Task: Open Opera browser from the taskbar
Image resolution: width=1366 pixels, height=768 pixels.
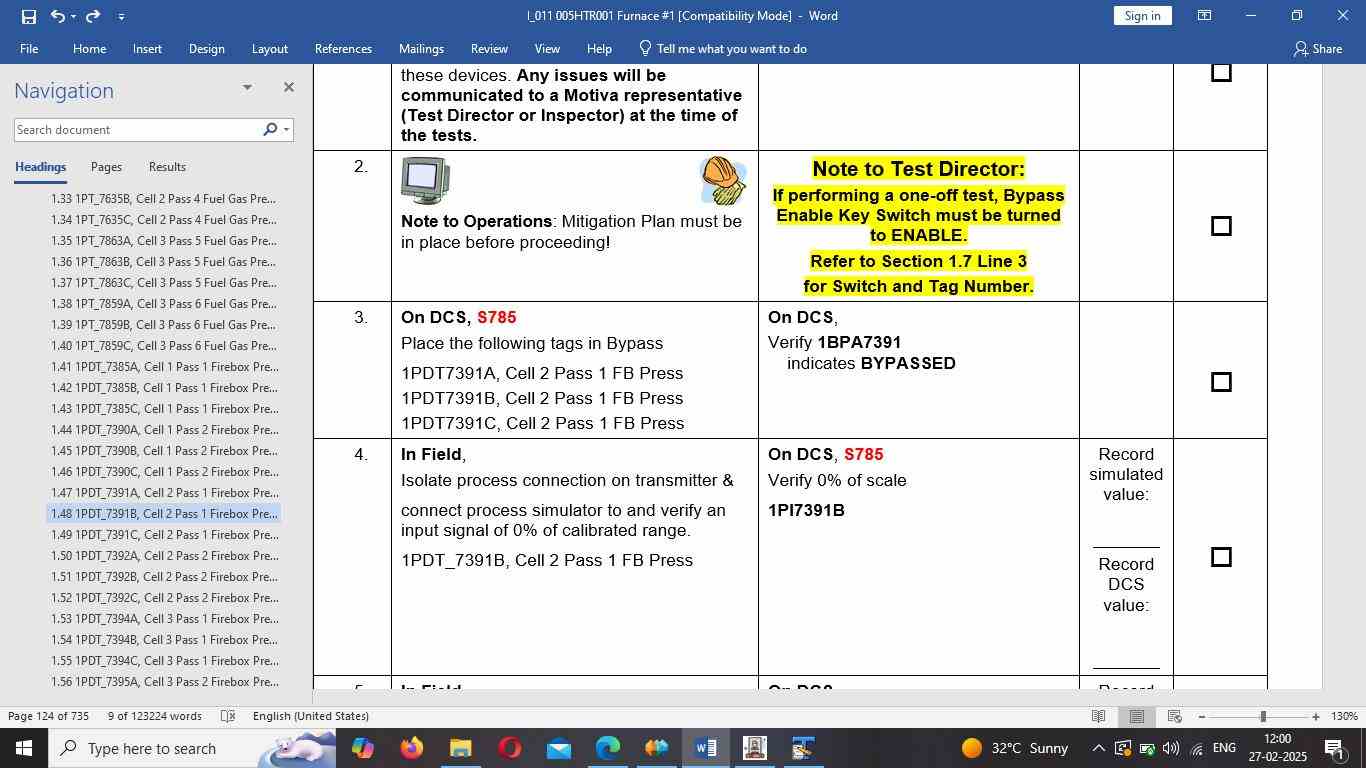Action: [x=509, y=748]
